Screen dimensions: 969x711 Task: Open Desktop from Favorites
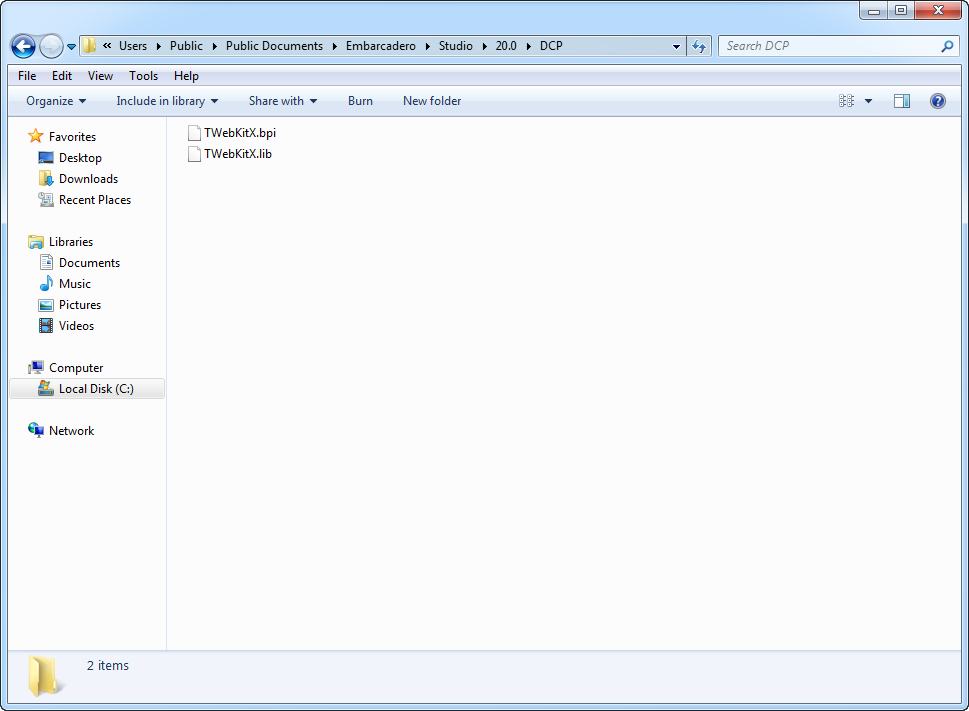pos(80,158)
